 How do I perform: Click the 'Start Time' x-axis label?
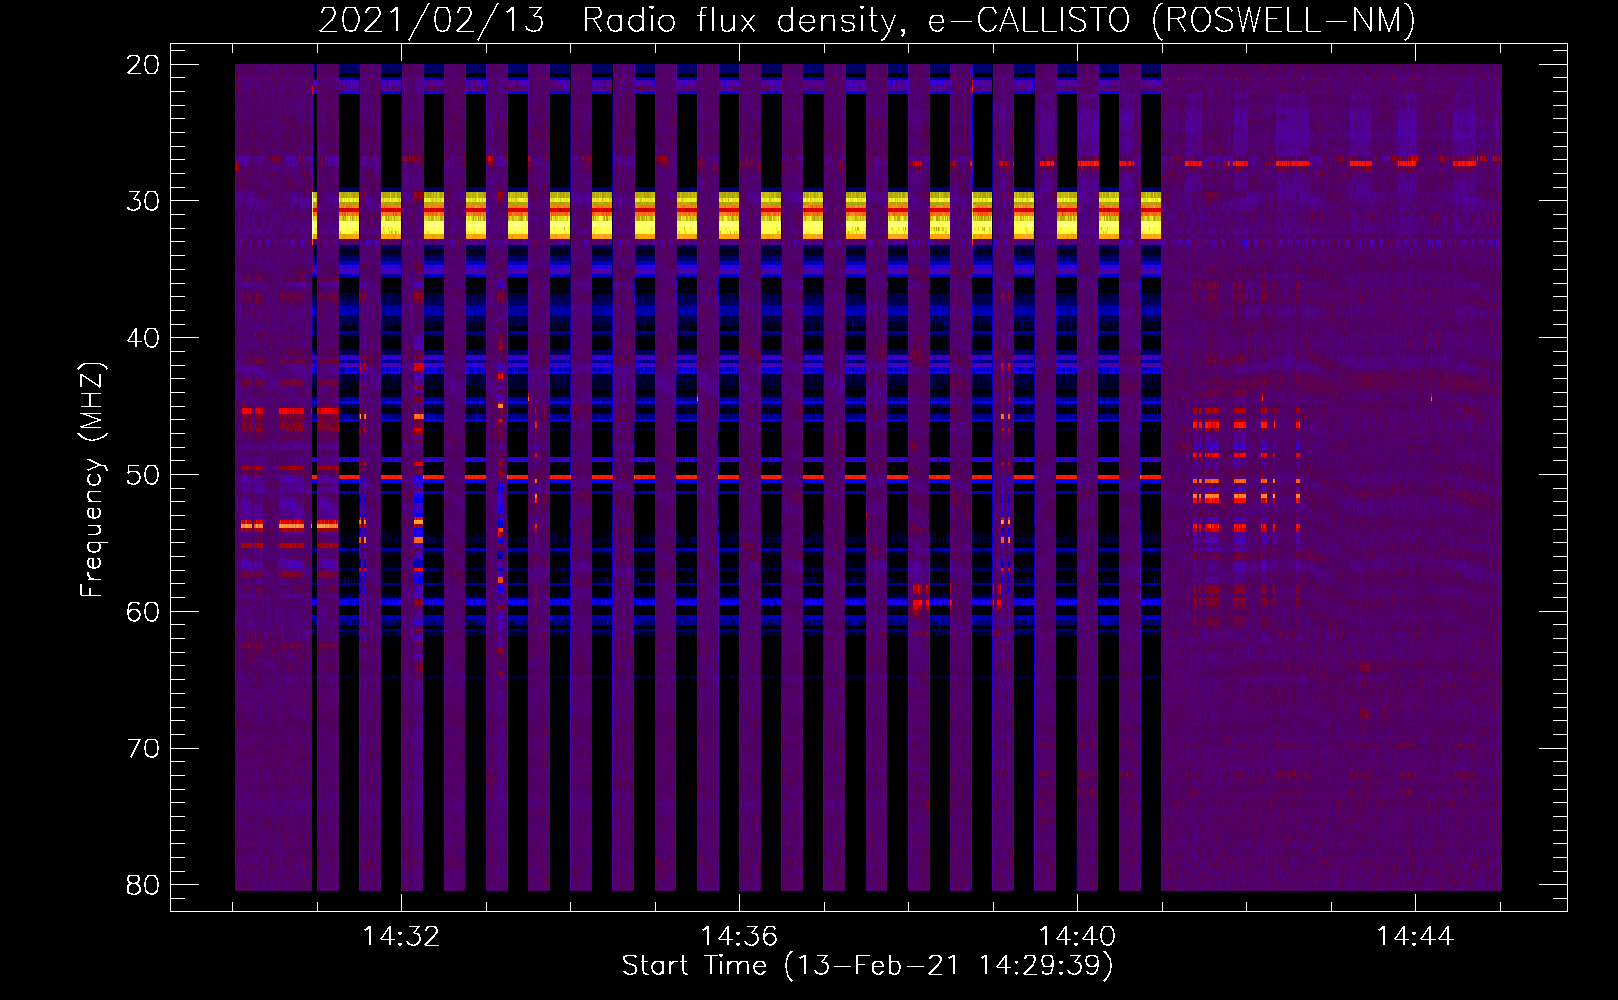coord(866,966)
